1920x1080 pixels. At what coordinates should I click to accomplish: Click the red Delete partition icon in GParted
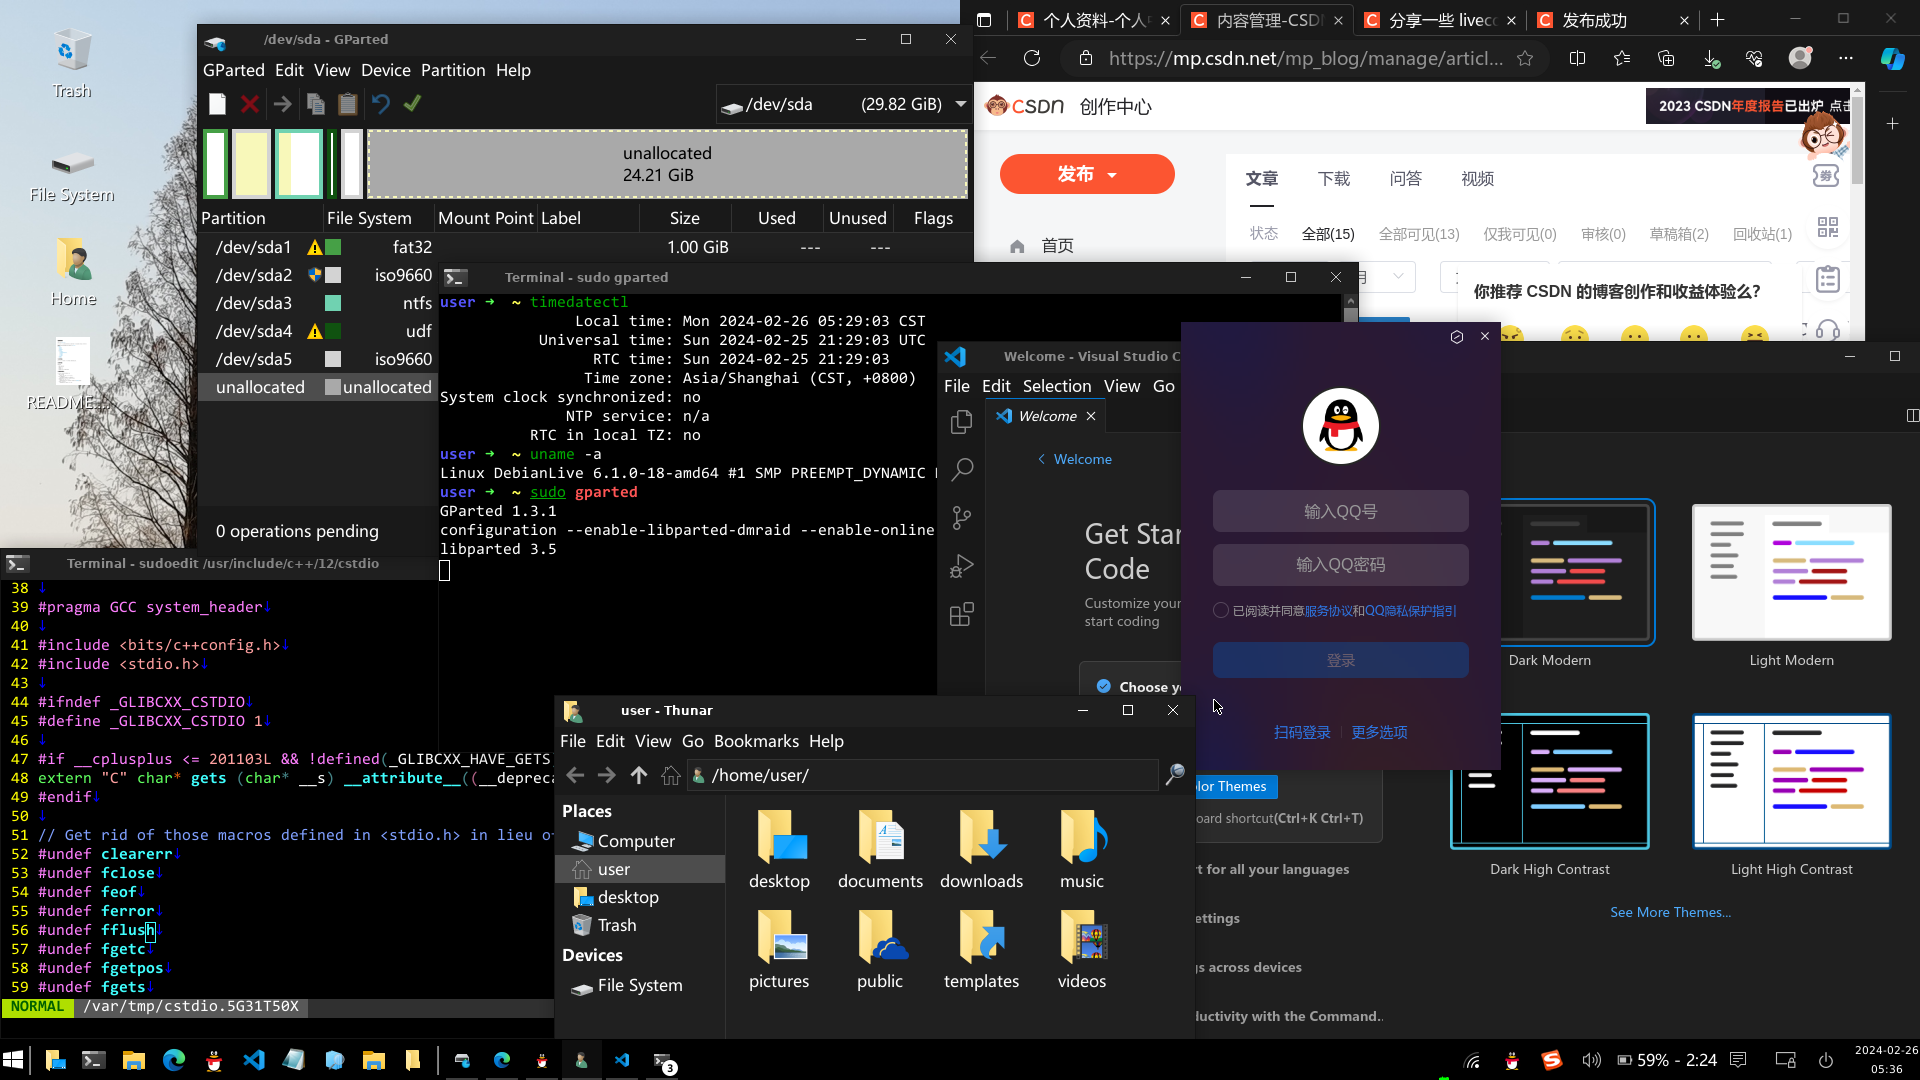250,104
